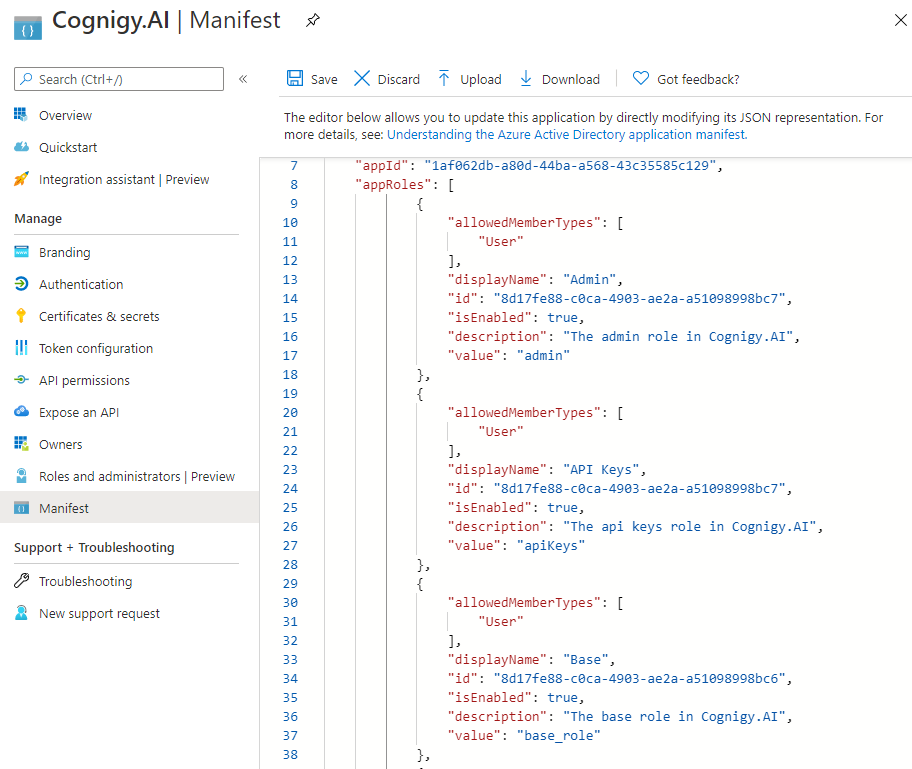Screen dimensions: 912x769
Task: Click the Download arrow icon
Action: coord(526,79)
